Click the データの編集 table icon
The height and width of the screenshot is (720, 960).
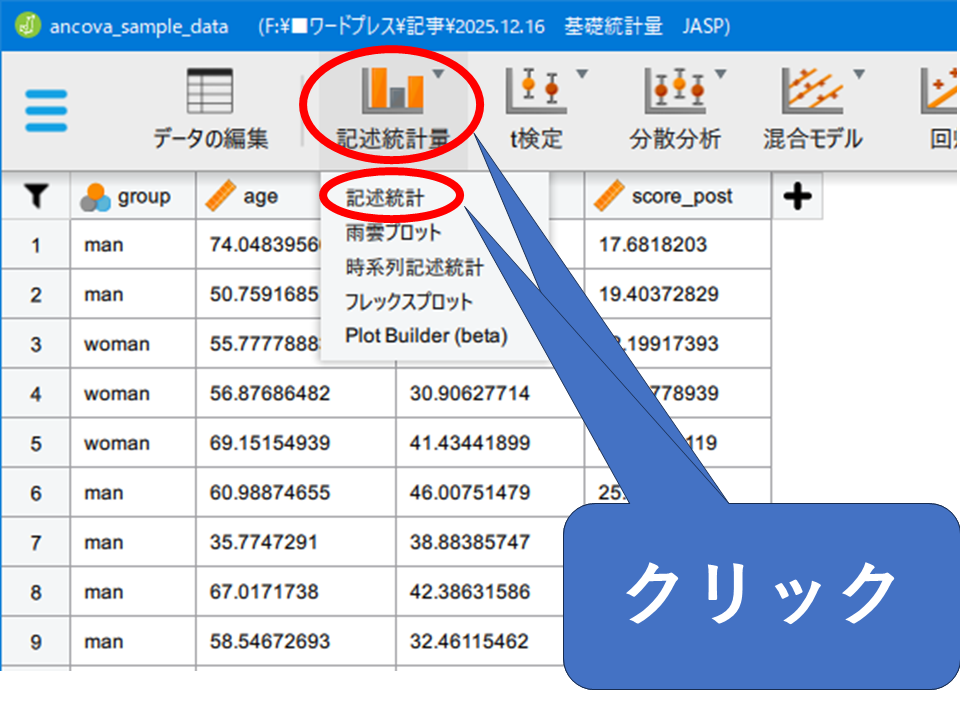(x=210, y=92)
